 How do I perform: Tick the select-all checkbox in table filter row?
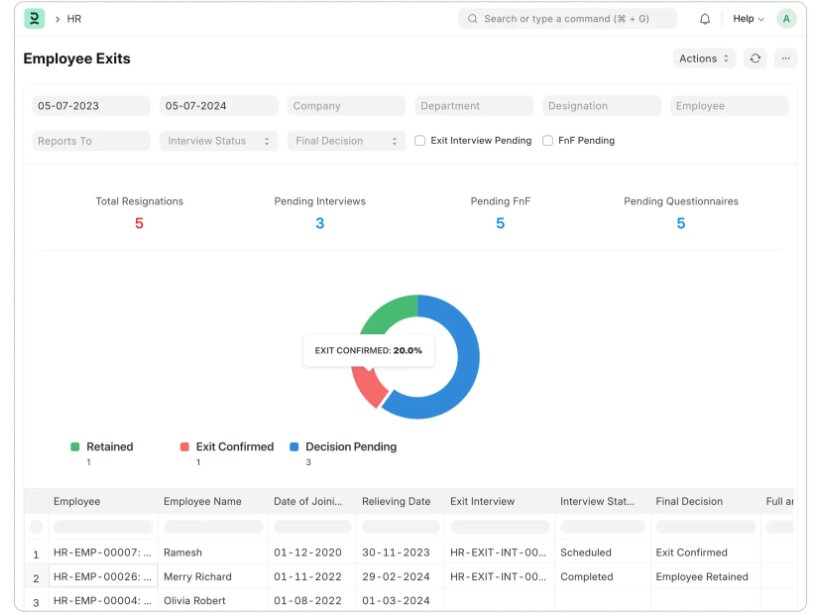click(37, 527)
